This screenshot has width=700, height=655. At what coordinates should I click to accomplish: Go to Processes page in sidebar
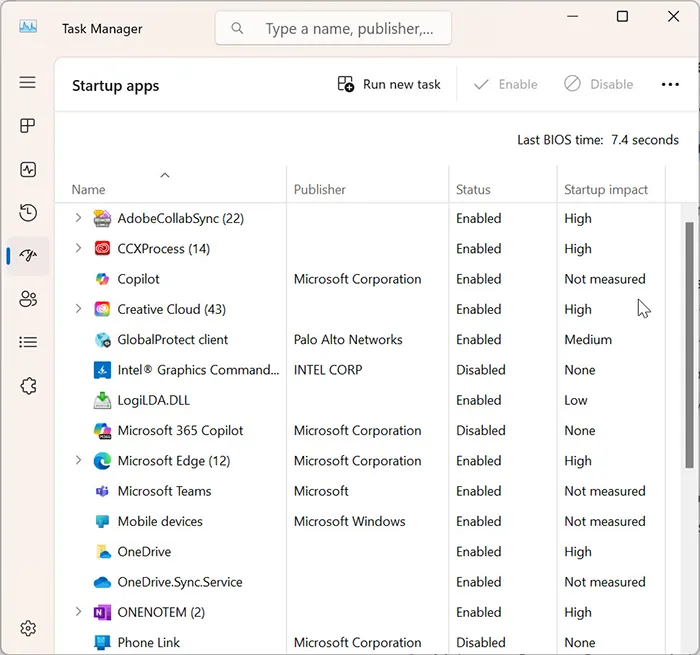(x=28, y=126)
